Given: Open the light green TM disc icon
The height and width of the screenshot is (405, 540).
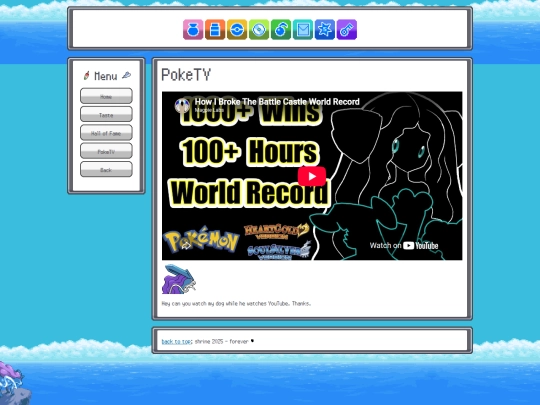Looking at the screenshot, I should [259, 30].
